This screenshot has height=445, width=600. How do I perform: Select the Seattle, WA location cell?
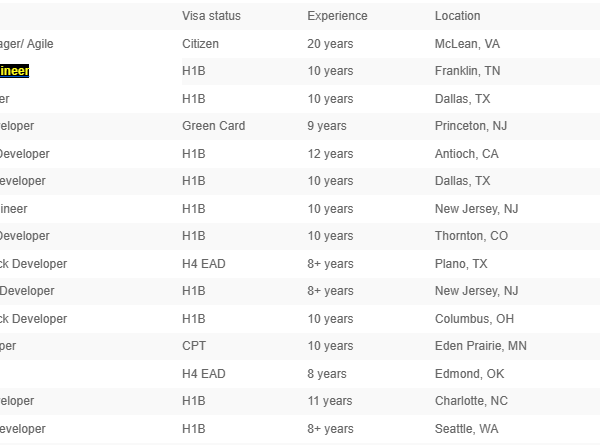(x=466, y=429)
